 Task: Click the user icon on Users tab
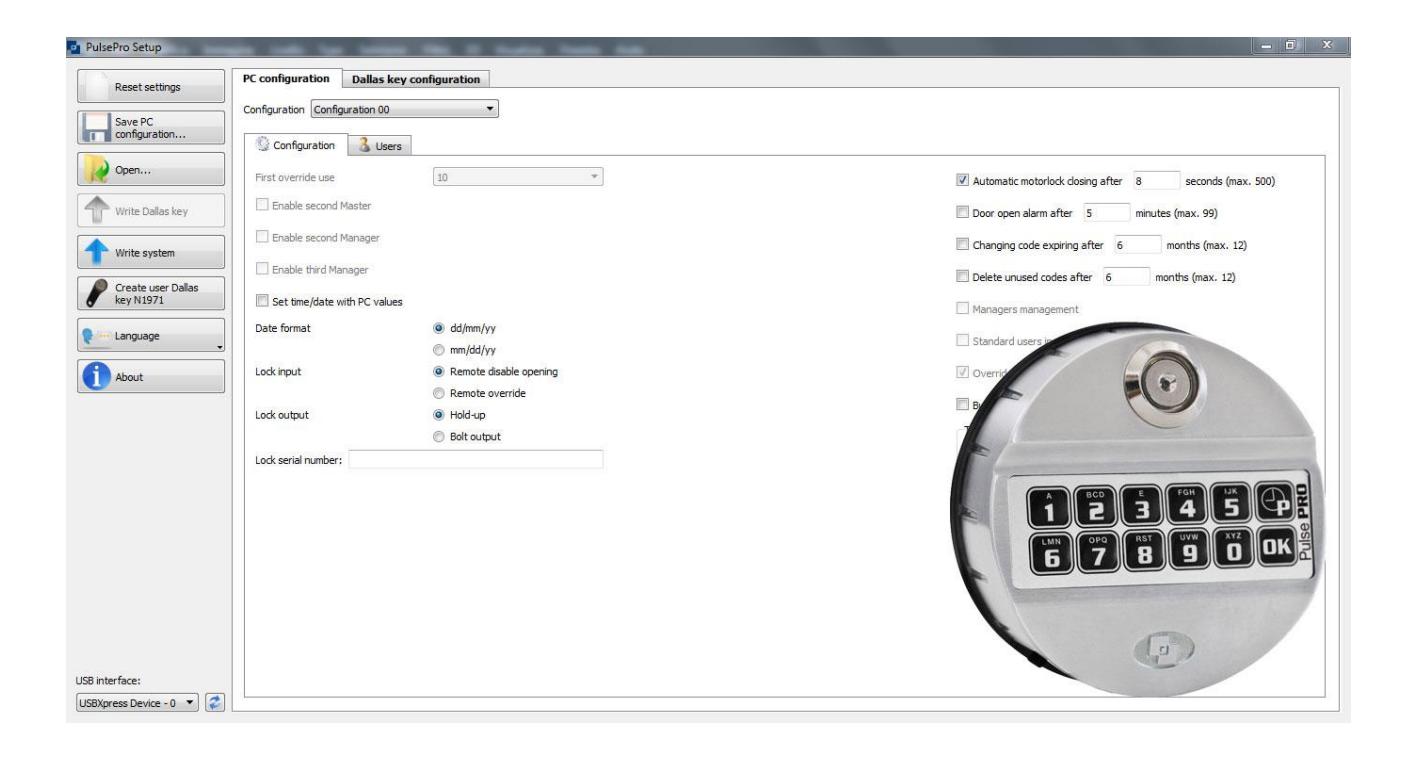366,146
